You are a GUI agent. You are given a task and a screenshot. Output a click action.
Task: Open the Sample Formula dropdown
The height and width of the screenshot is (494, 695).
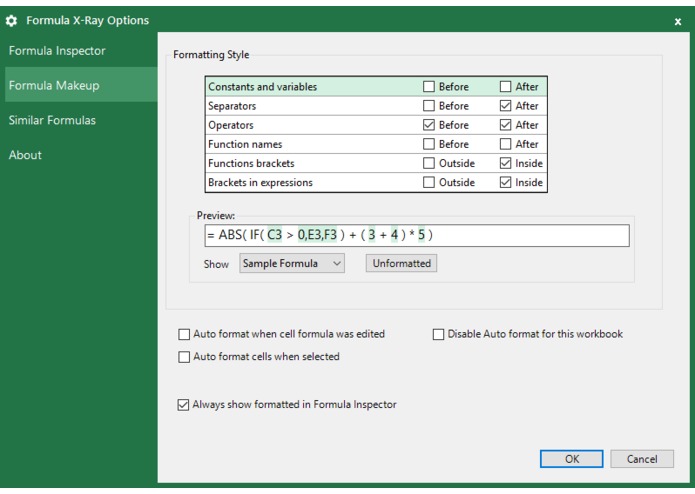292,263
